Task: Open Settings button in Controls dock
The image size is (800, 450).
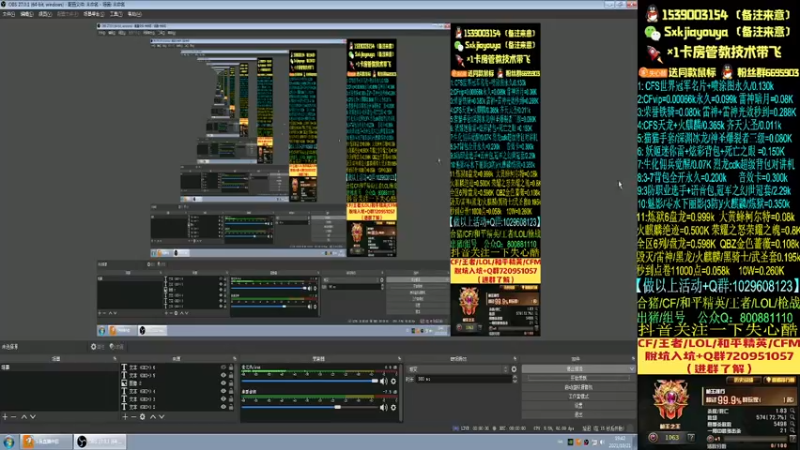Action: click(x=578, y=406)
